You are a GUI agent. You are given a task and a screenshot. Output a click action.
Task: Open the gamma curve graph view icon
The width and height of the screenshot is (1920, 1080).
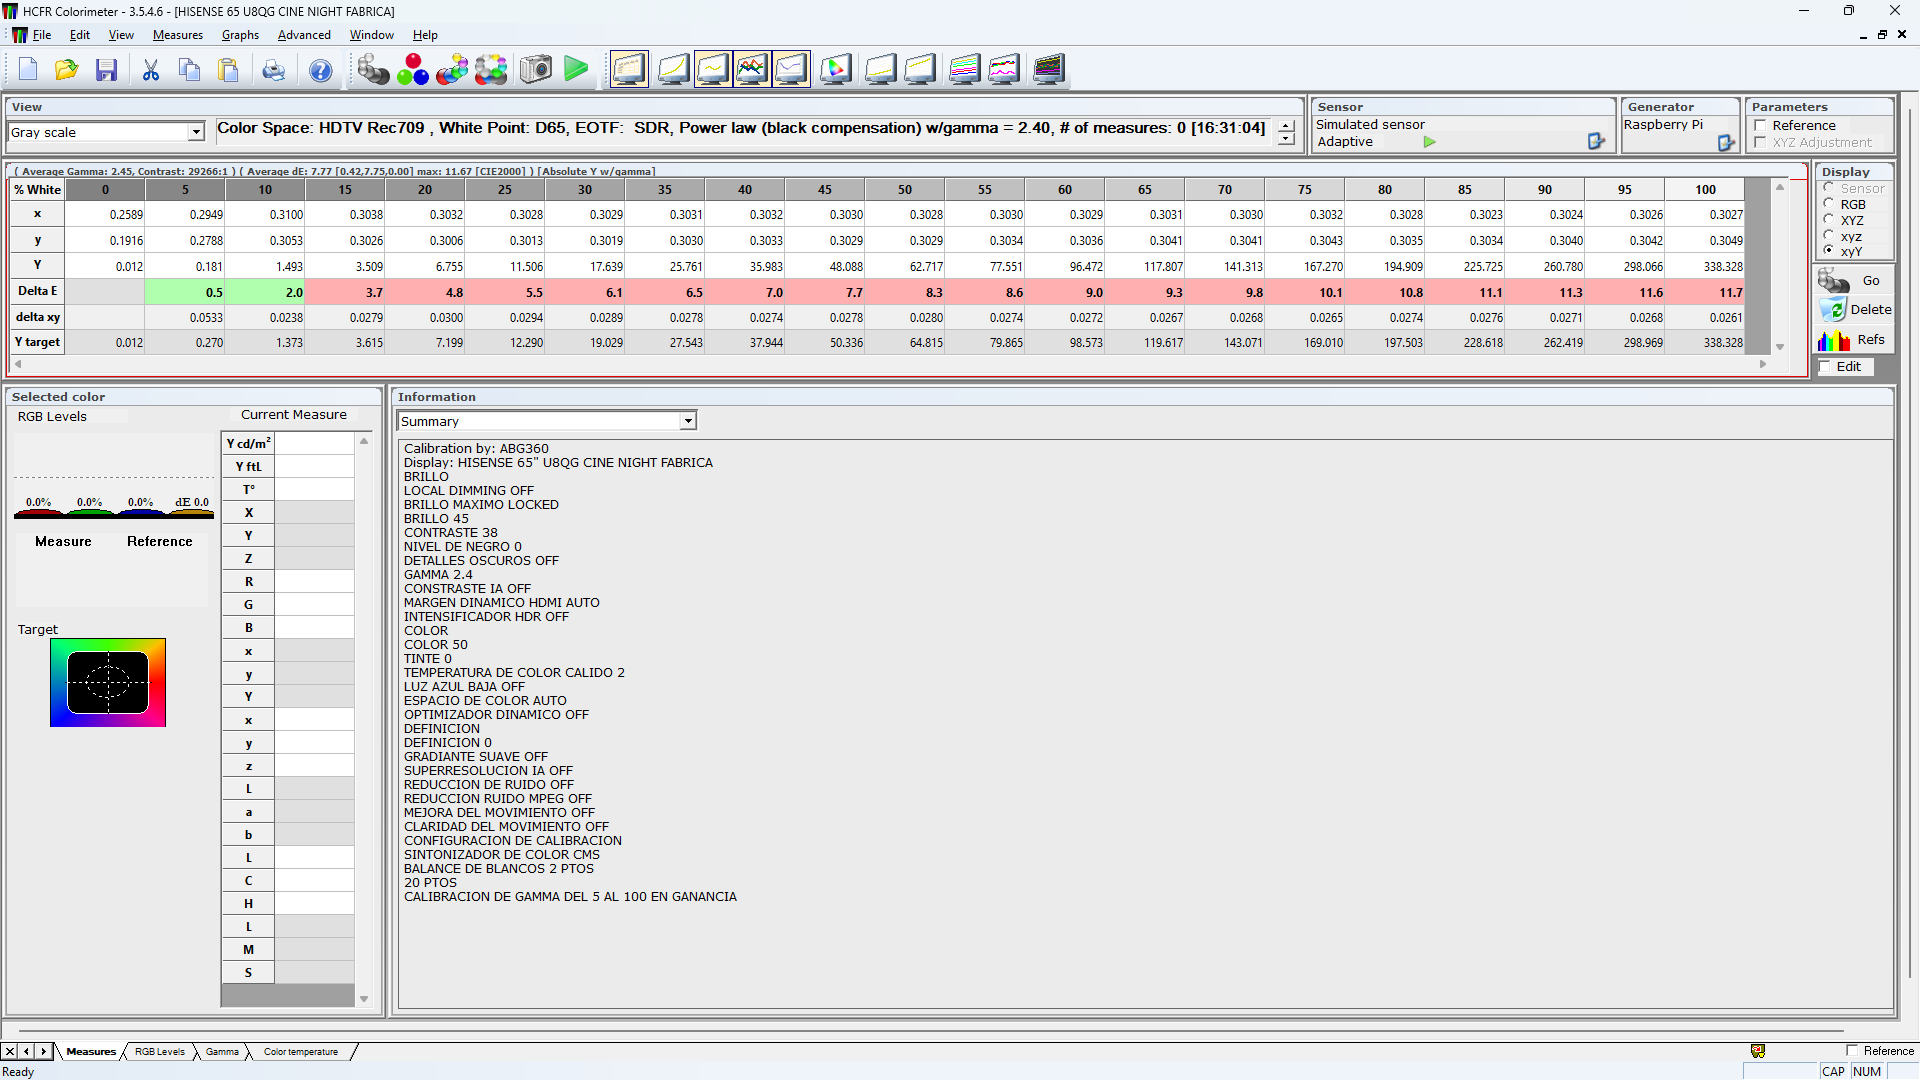[x=713, y=69]
